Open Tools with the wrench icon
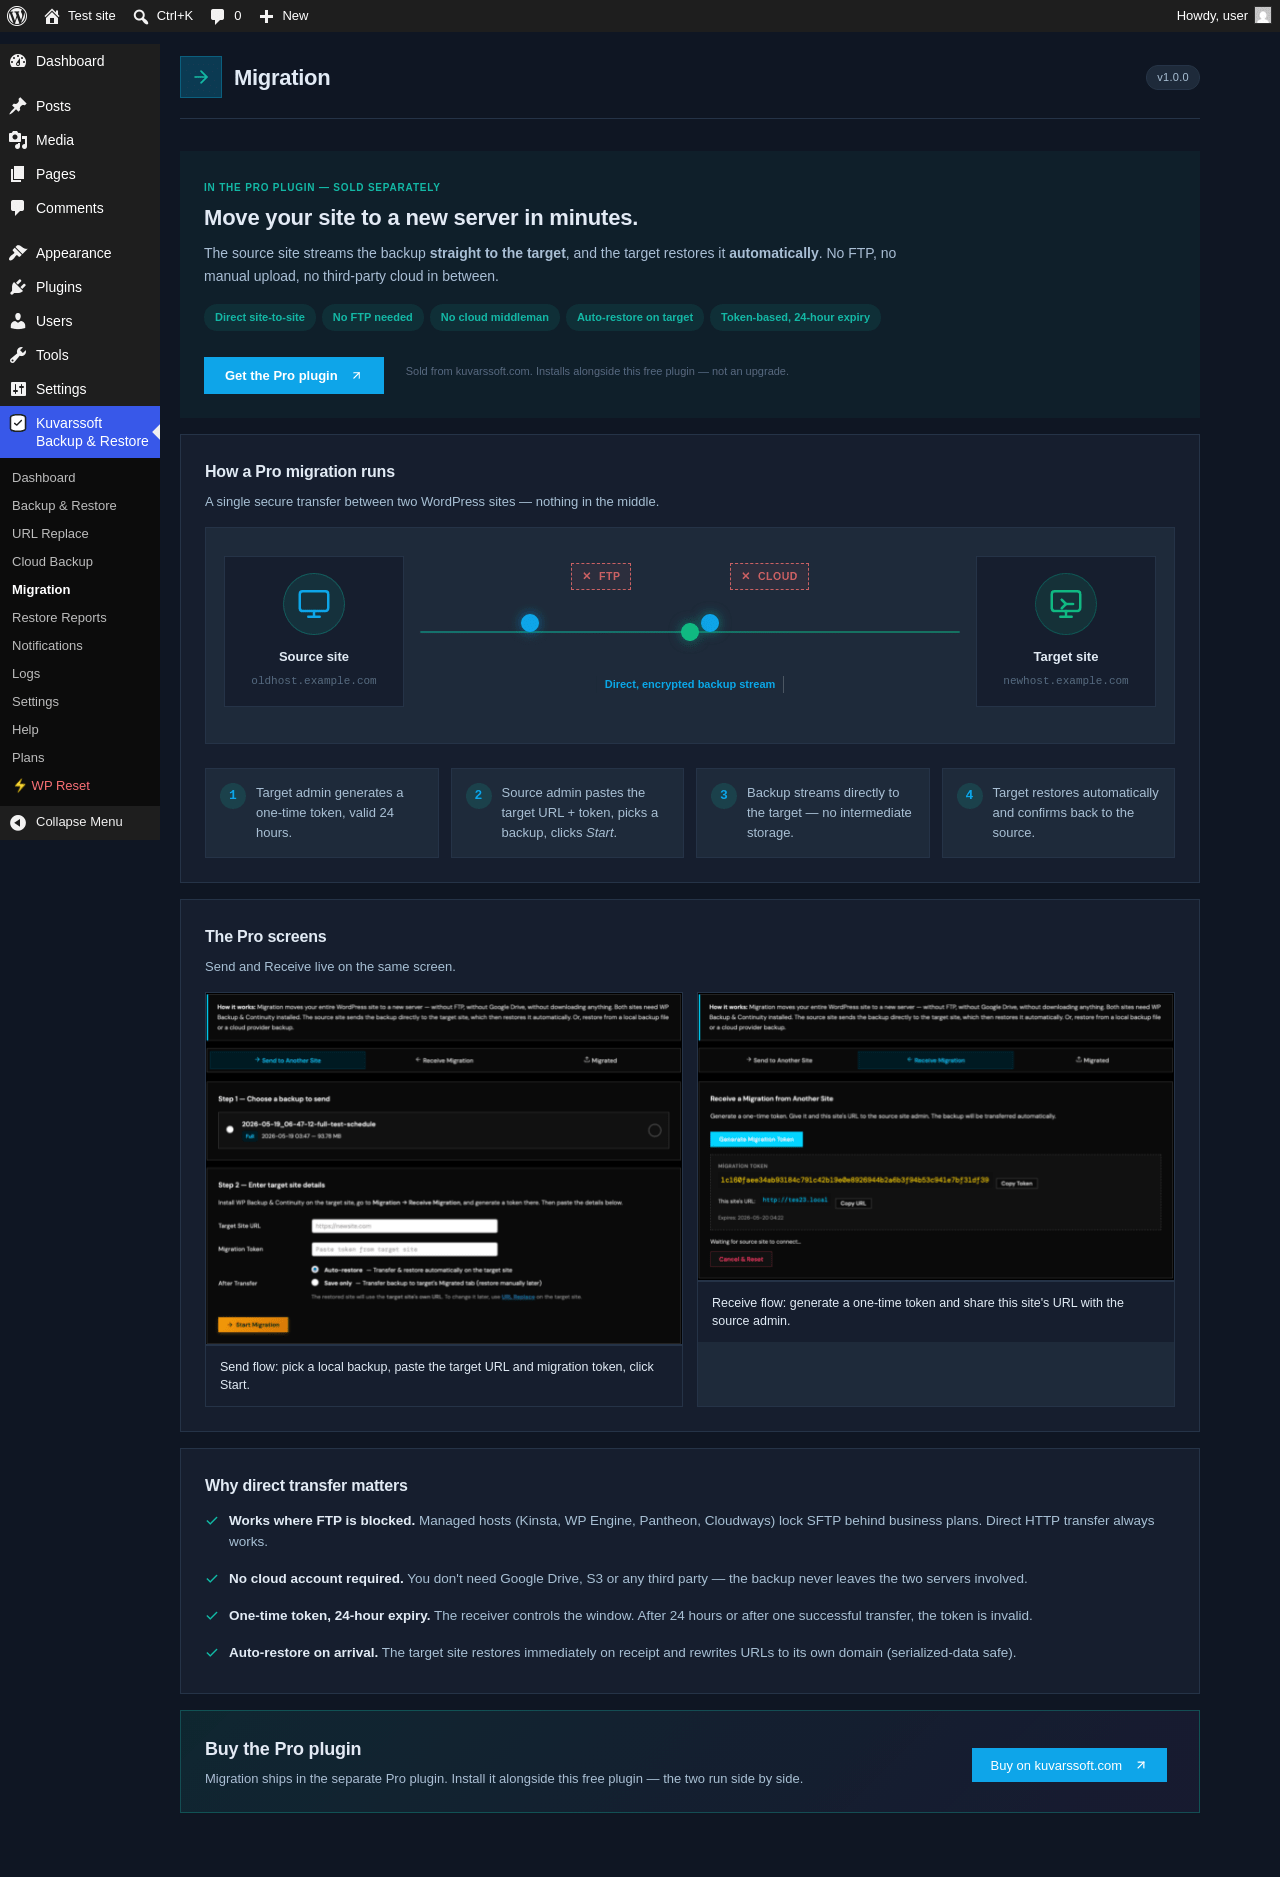This screenshot has width=1280, height=1877. tap(18, 355)
